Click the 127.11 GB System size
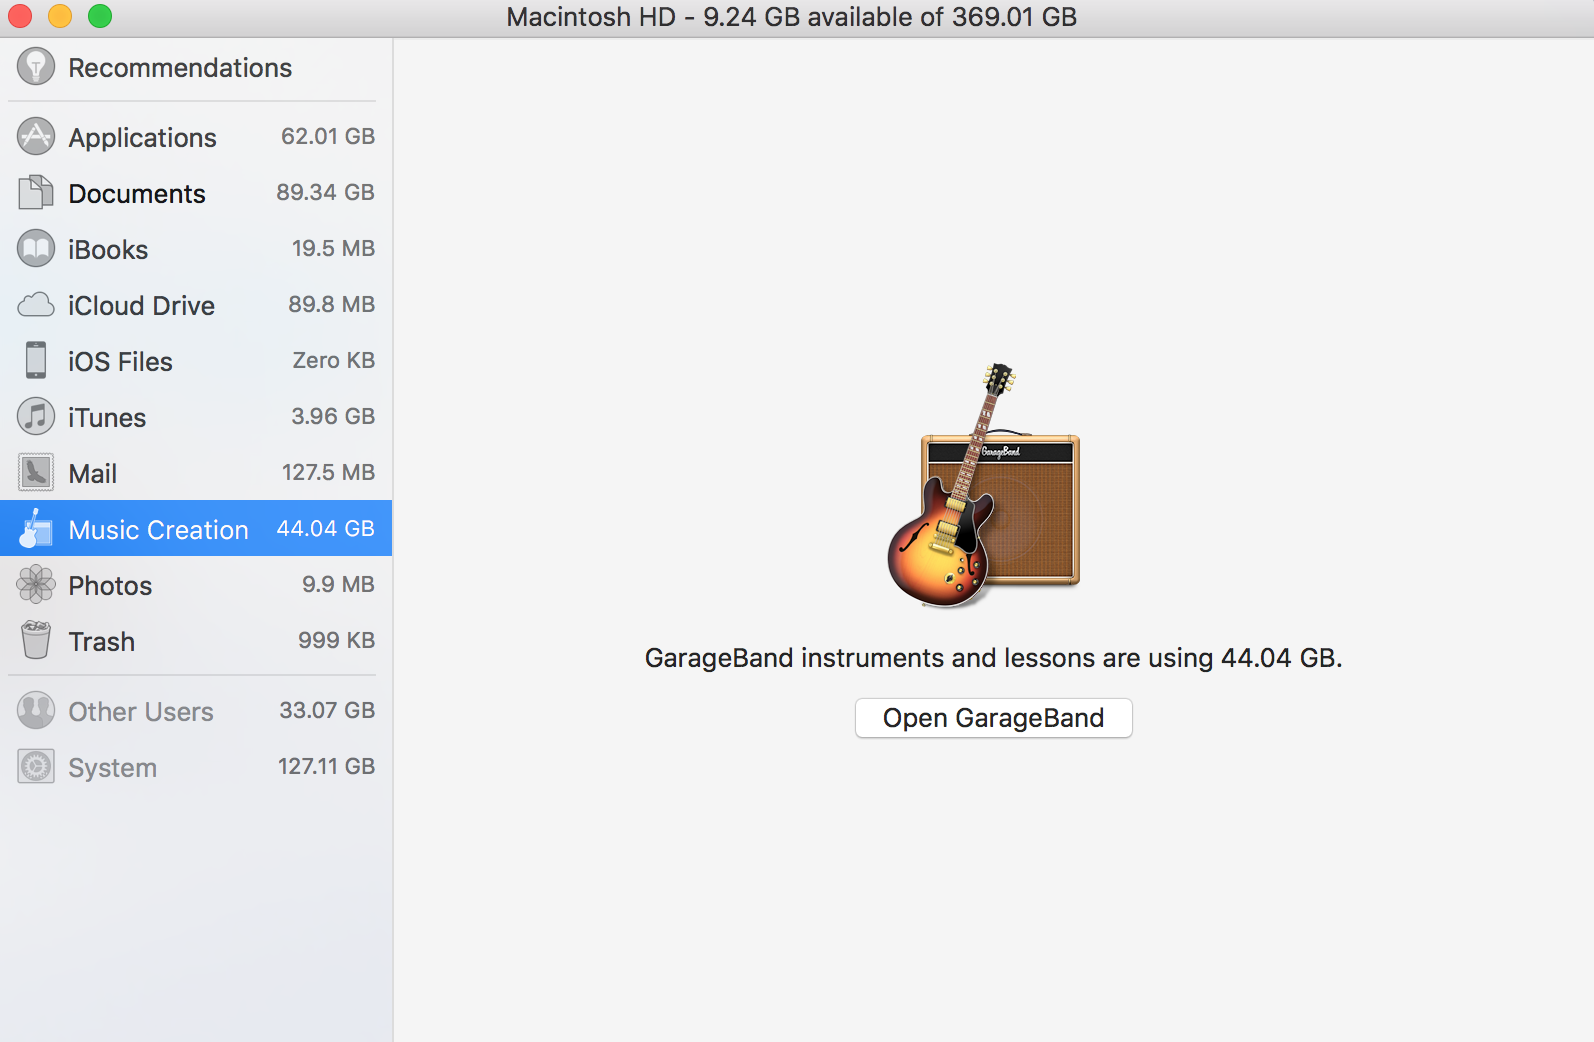 [326, 766]
